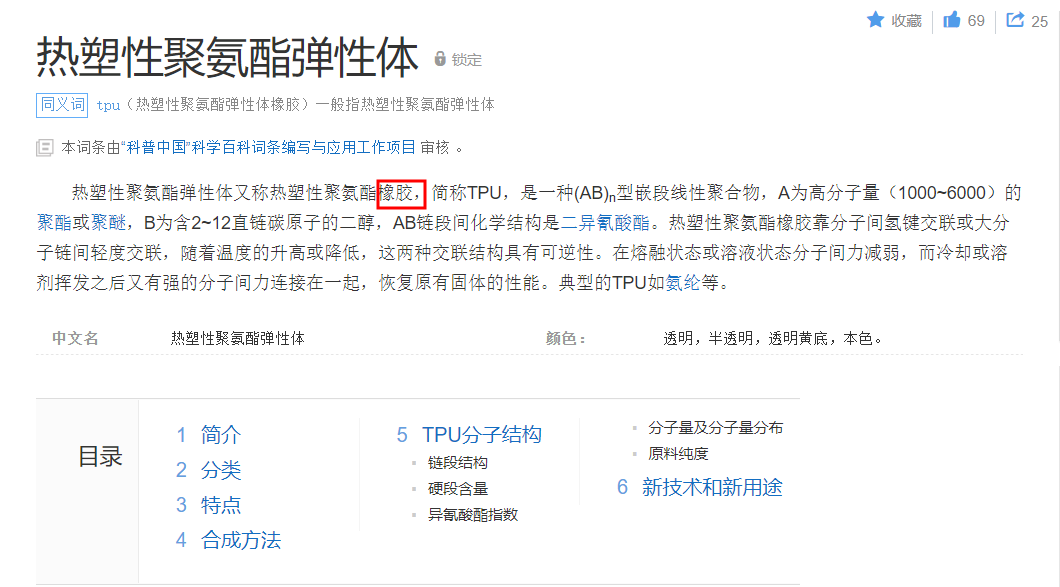Go to section 4 合成方法
Image resolution: width=1060 pixels, height=587 pixels.
[240, 540]
